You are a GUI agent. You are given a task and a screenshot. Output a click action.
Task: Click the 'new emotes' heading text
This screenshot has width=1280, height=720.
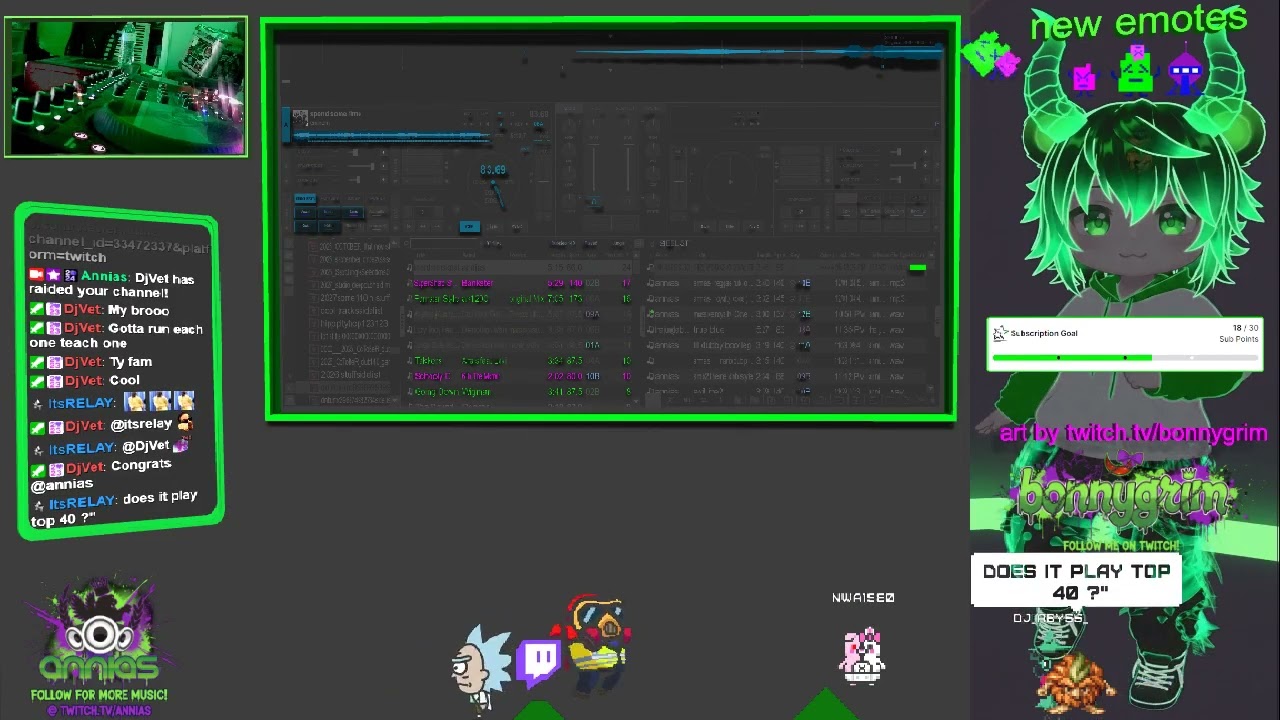pos(1139,21)
